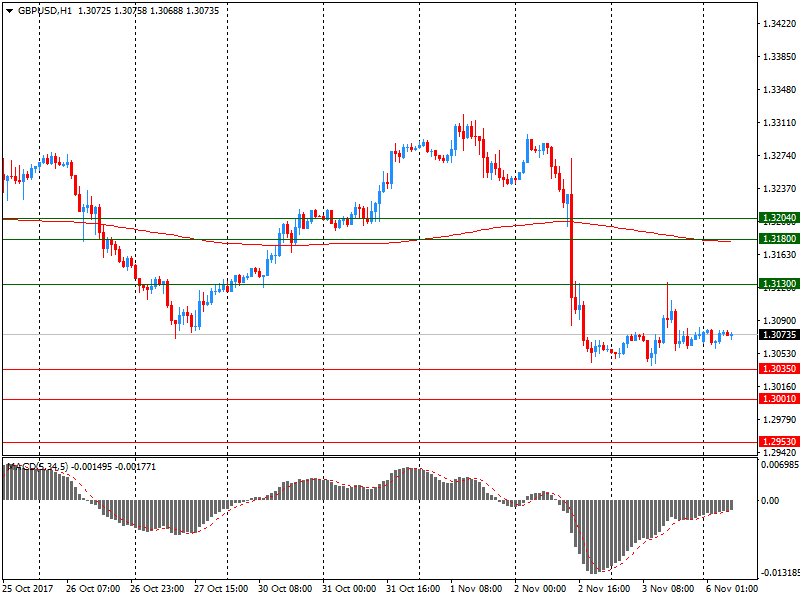The width and height of the screenshot is (800, 600).
Task: Select the 1.34220 price scale value
Action: click(780, 23)
